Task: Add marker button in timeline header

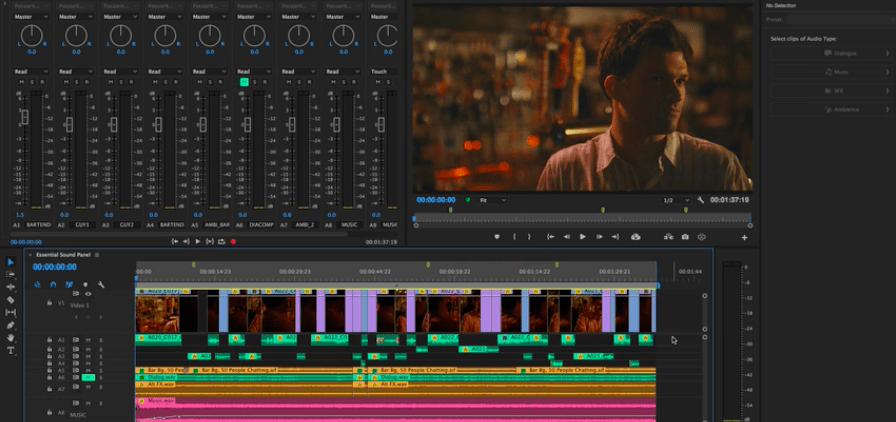Action: (x=86, y=284)
